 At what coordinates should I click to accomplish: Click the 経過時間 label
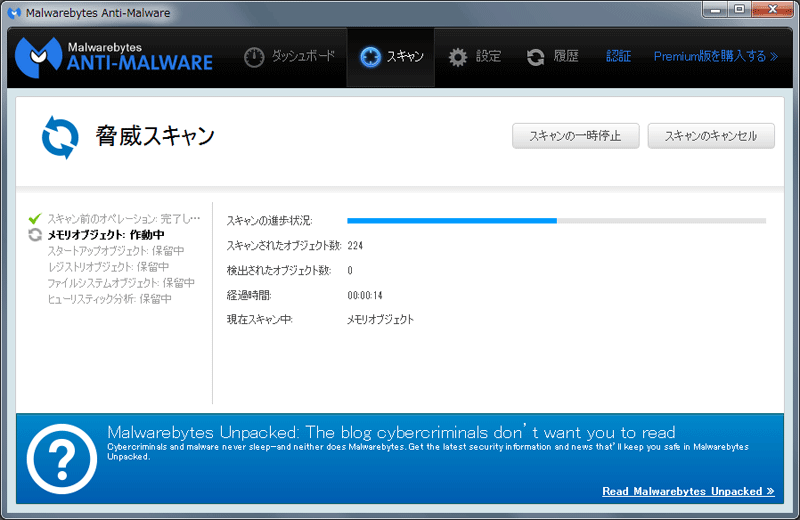[x=249, y=295]
